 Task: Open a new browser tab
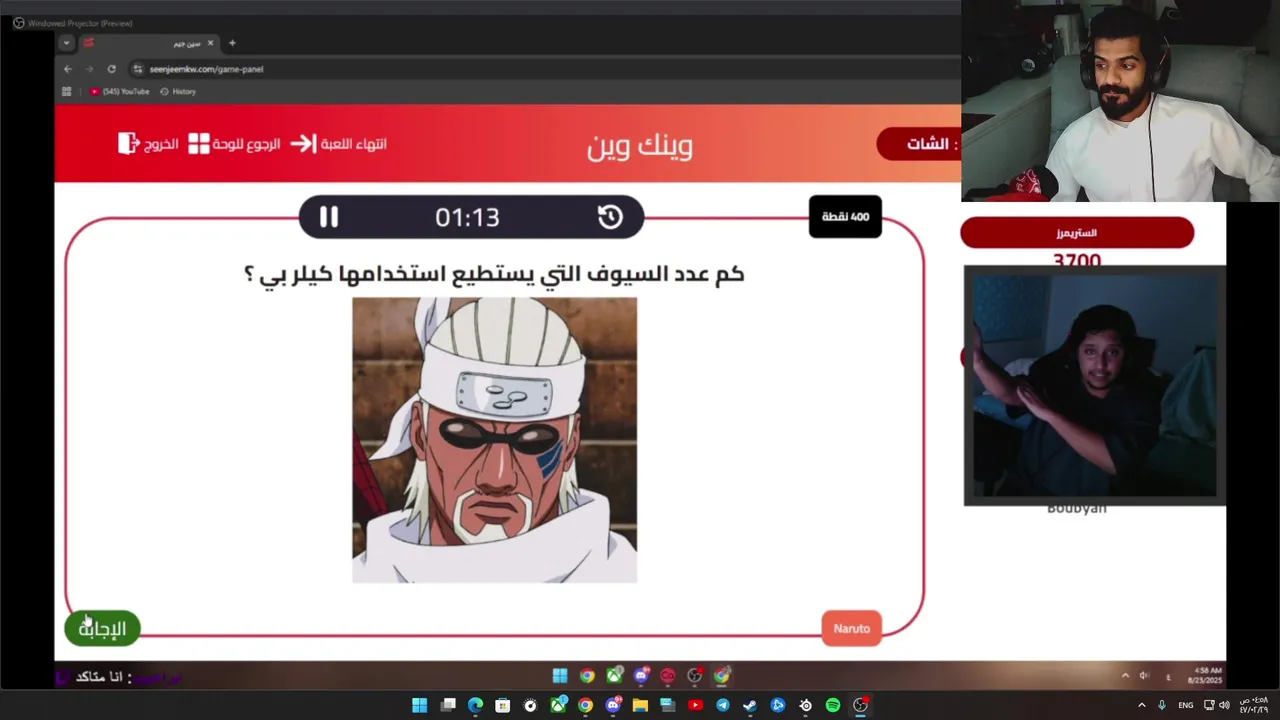pos(232,43)
